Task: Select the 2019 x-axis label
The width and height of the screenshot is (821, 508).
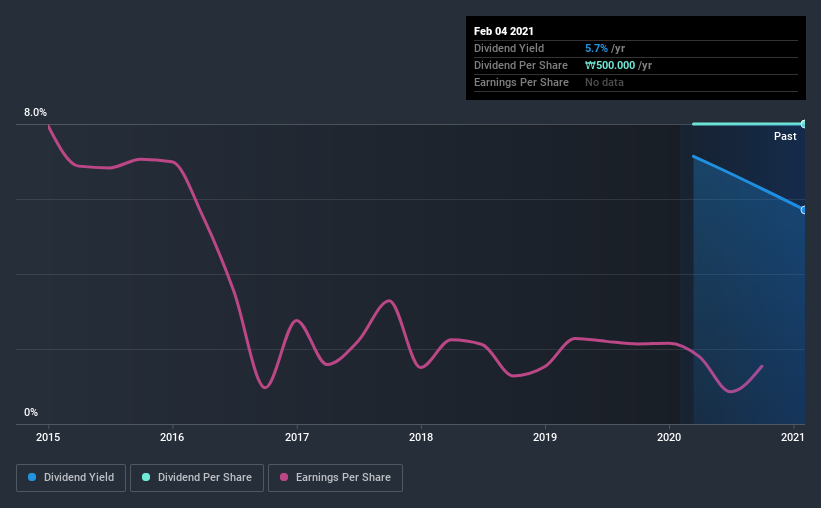Action: (x=545, y=437)
